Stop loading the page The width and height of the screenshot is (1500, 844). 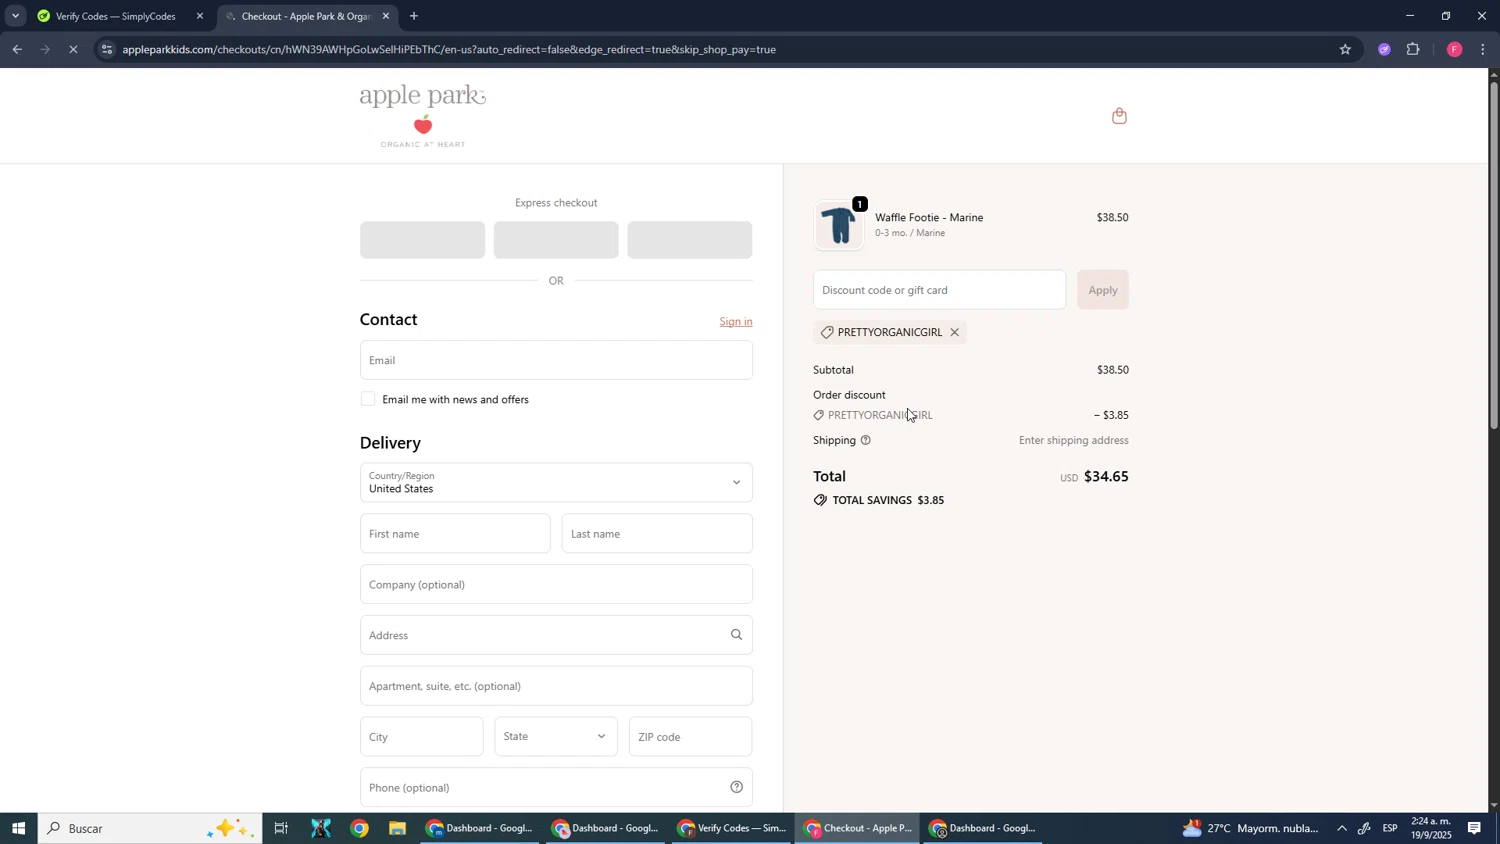coord(73,49)
